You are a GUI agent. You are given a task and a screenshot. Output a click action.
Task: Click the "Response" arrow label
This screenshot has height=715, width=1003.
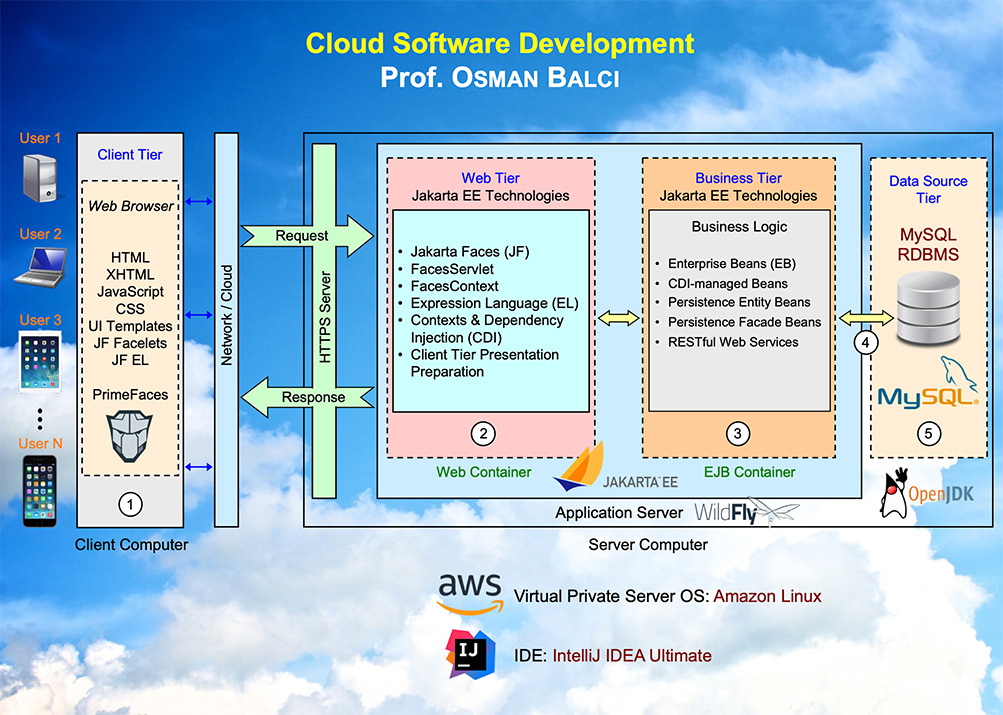(x=313, y=397)
